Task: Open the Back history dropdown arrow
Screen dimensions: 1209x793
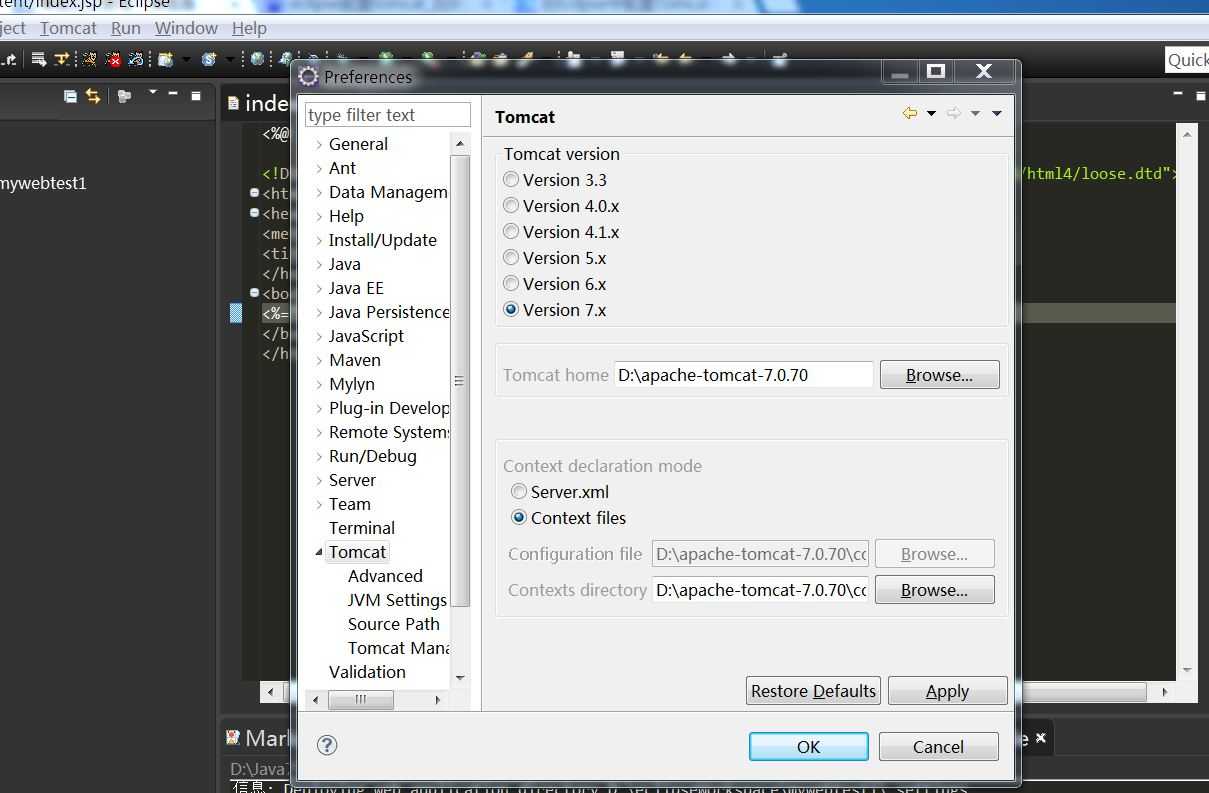Action: pos(931,114)
